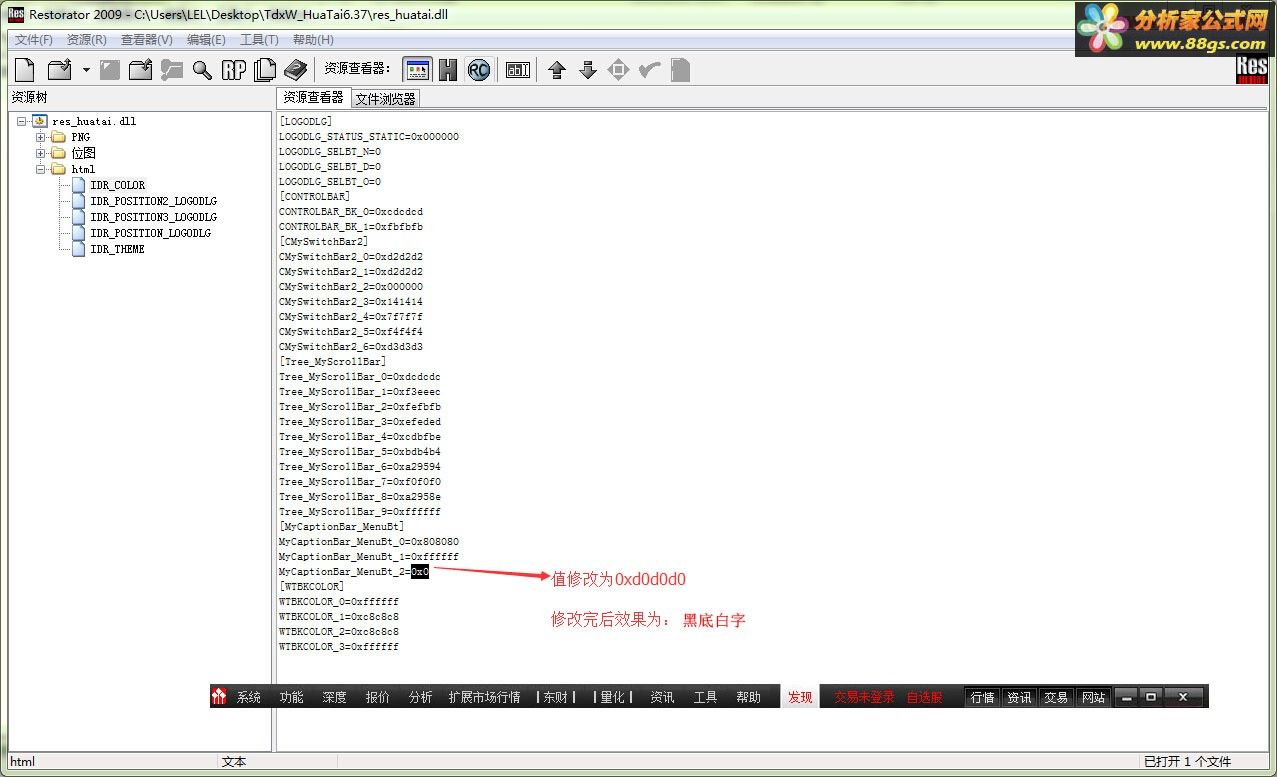Click the 资源树 panel header

point(29,97)
